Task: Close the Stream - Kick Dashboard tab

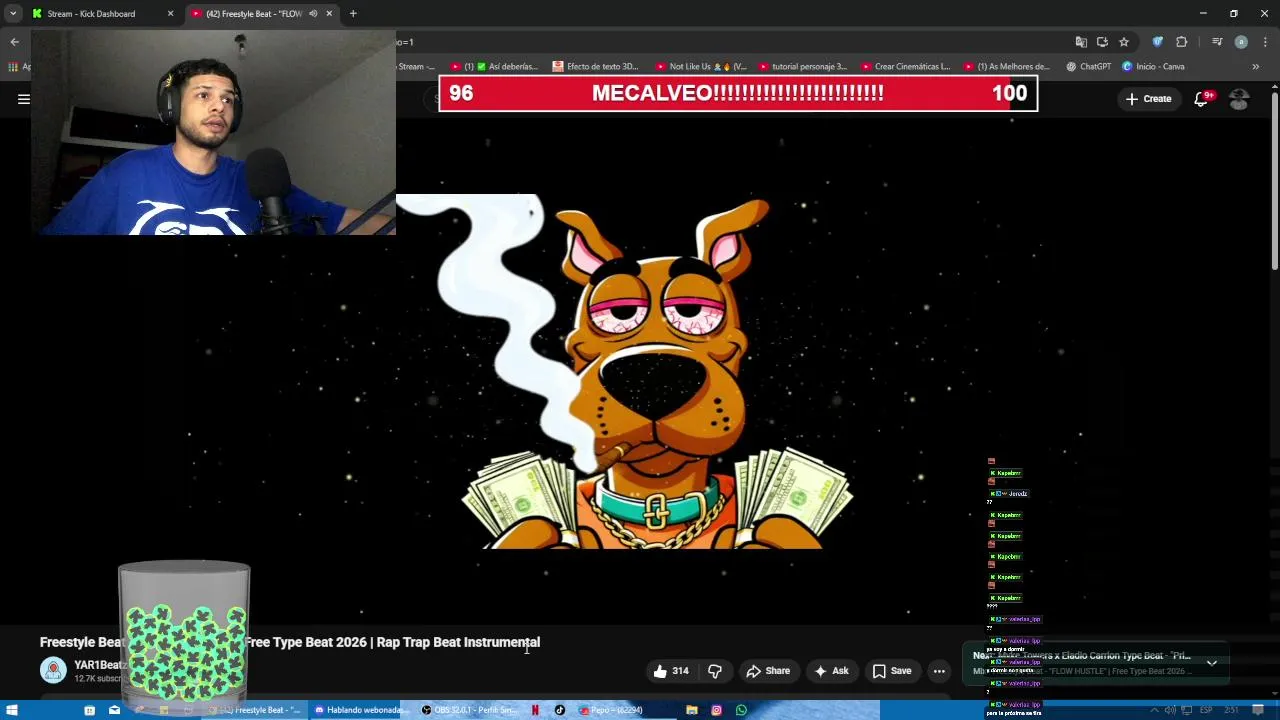Action: (x=170, y=14)
